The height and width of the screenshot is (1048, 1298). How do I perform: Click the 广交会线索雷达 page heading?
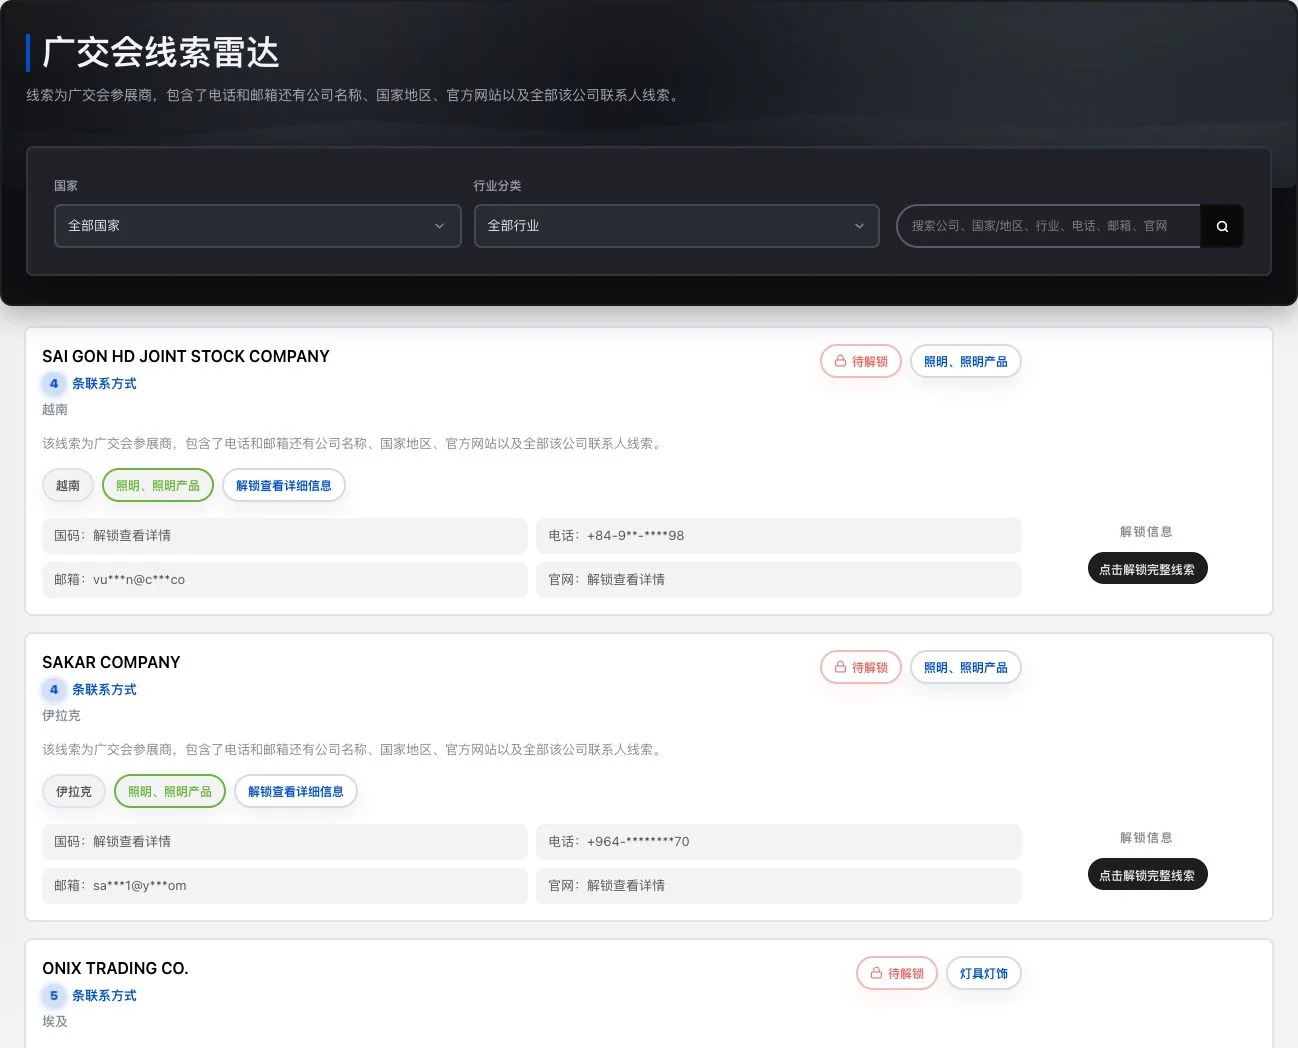point(161,53)
